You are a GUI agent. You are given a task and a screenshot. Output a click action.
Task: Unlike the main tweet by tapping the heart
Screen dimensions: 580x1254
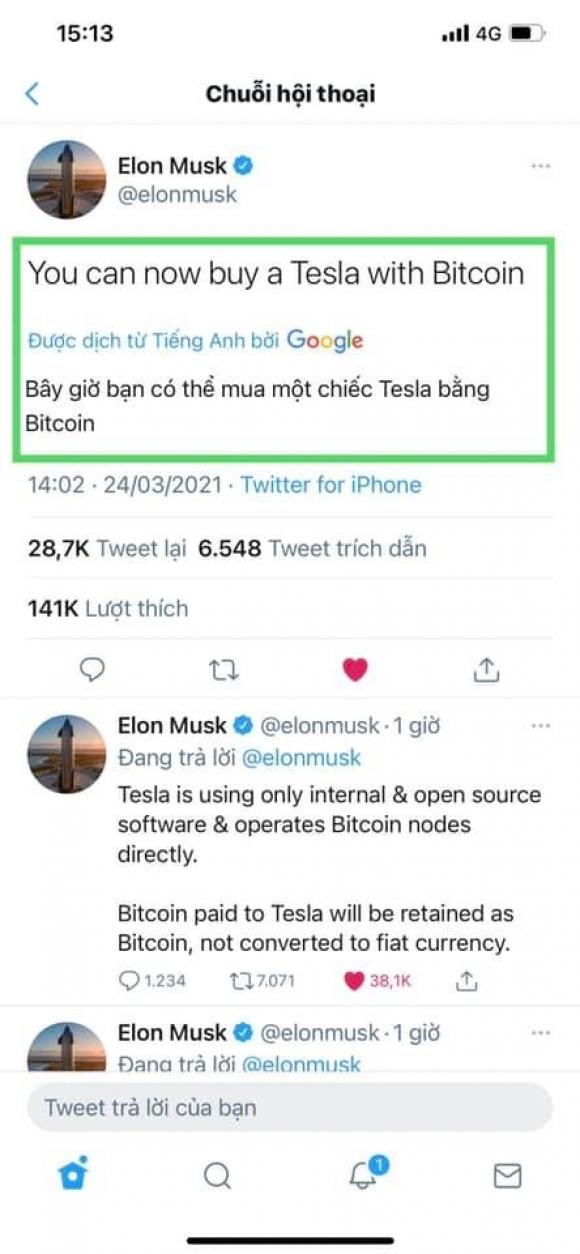point(355,668)
